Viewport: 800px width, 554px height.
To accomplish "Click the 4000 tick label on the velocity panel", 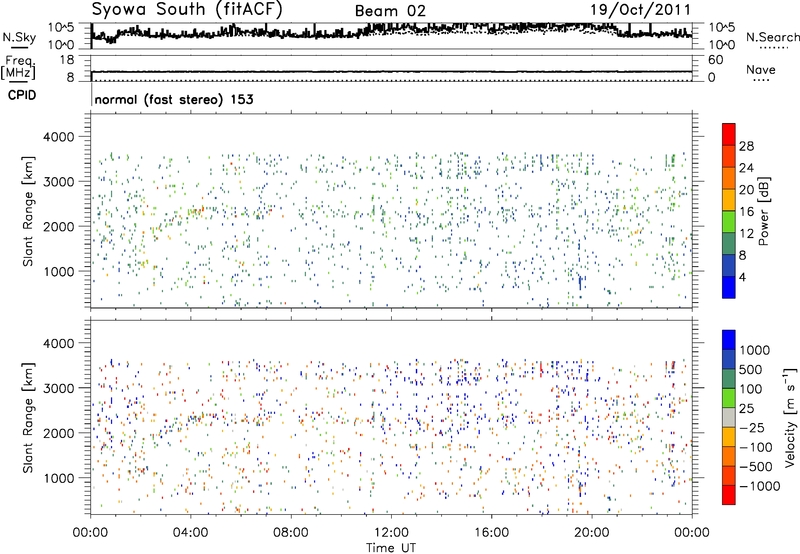I will (58, 343).
